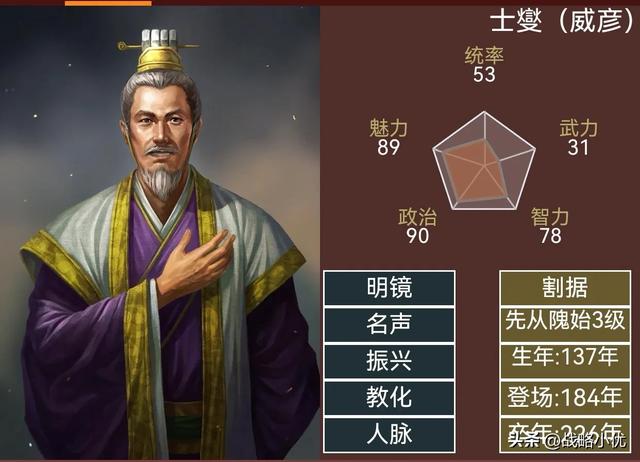Image resolution: width=640 pixels, height=462 pixels.
Task: Click the 士燮（威彦）name title
Action: tap(562, 20)
